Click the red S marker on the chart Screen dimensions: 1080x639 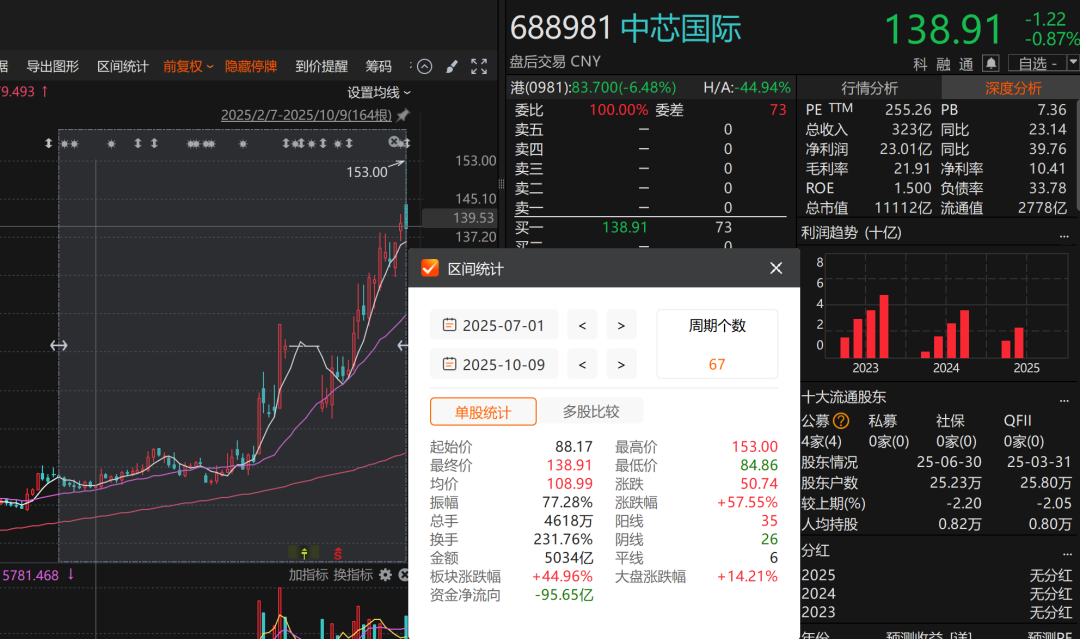pos(338,553)
